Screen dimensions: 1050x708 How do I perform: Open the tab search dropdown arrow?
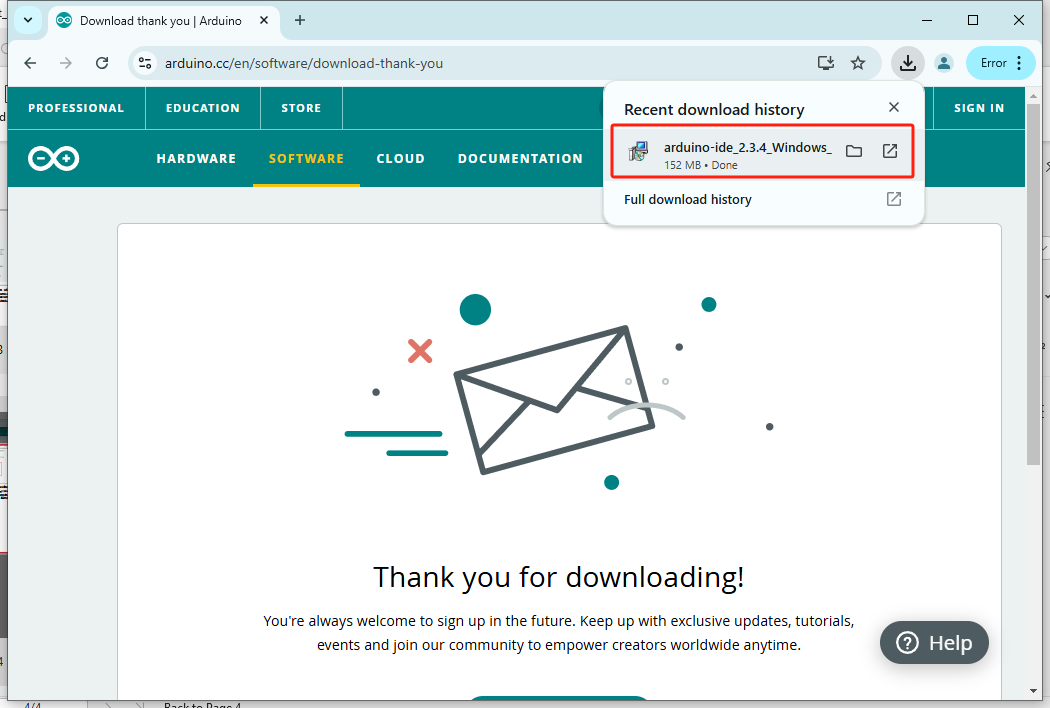(27, 20)
